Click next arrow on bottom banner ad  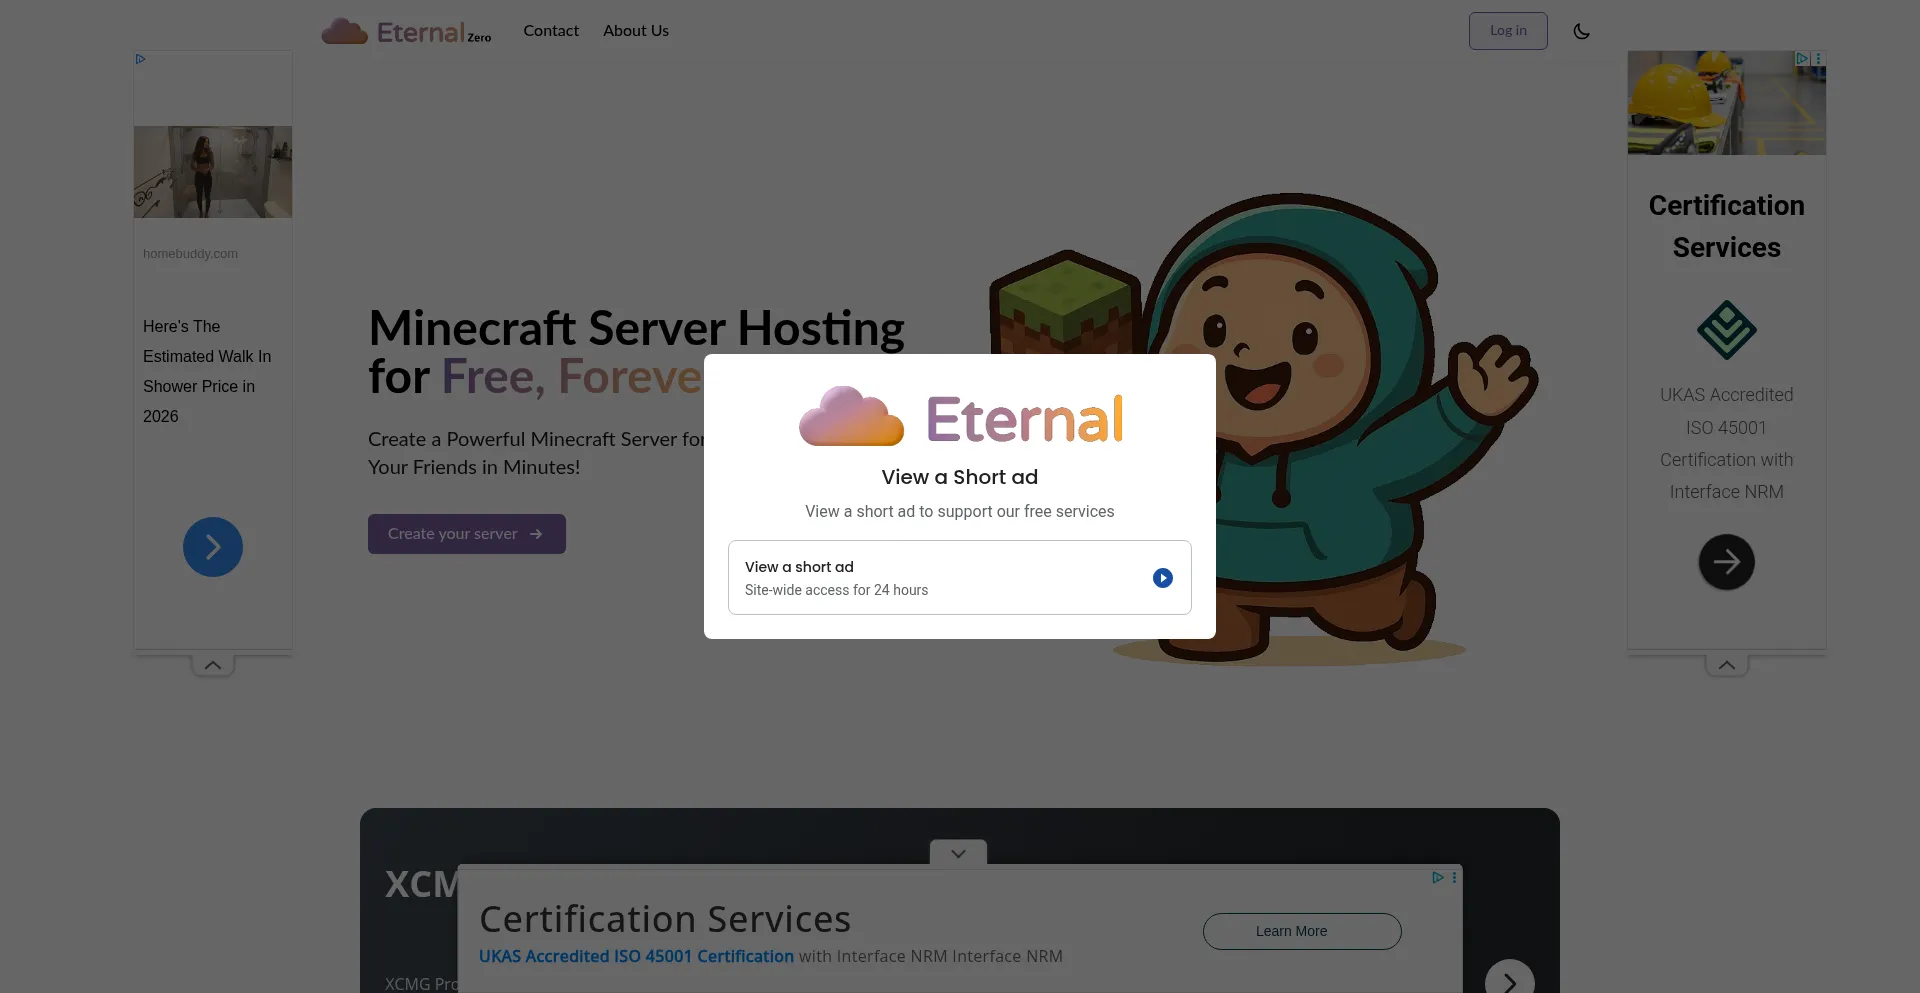1510,982
